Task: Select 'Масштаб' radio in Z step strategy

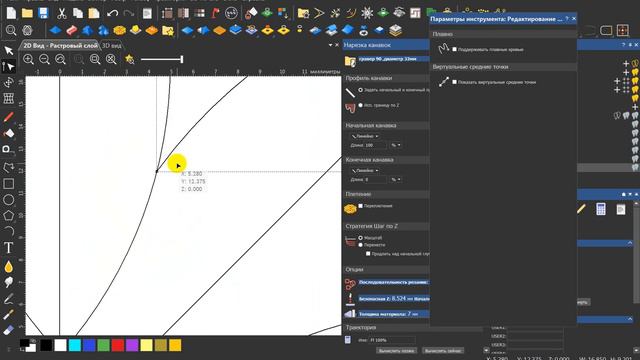Action: (360, 238)
